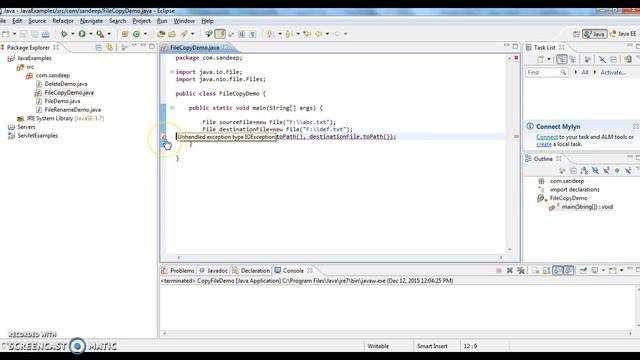Click Collapse All in Task List toolbar
The height and width of the screenshot is (360, 640).
coord(613,60)
